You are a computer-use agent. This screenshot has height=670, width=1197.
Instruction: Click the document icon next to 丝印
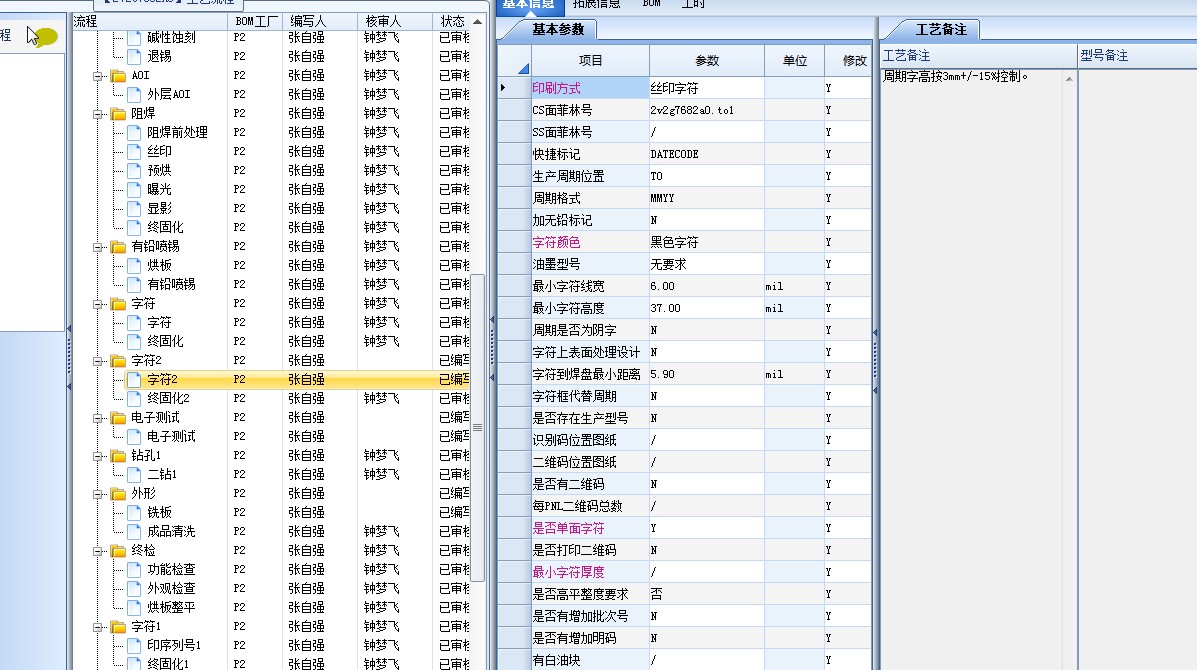[x=134, y=151]
